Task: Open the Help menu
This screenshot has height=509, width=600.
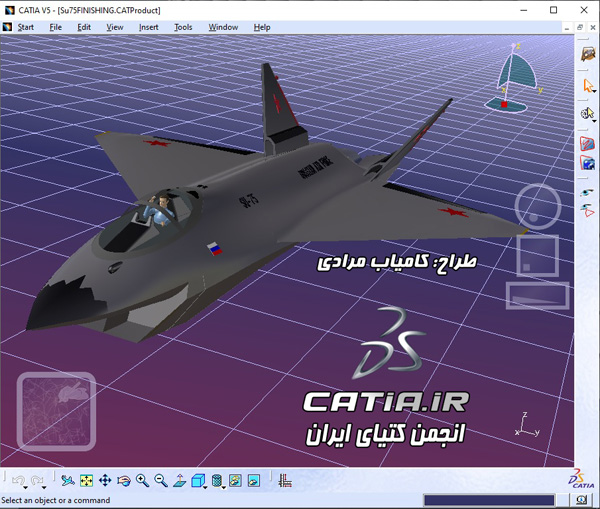Action: [262, 27]
